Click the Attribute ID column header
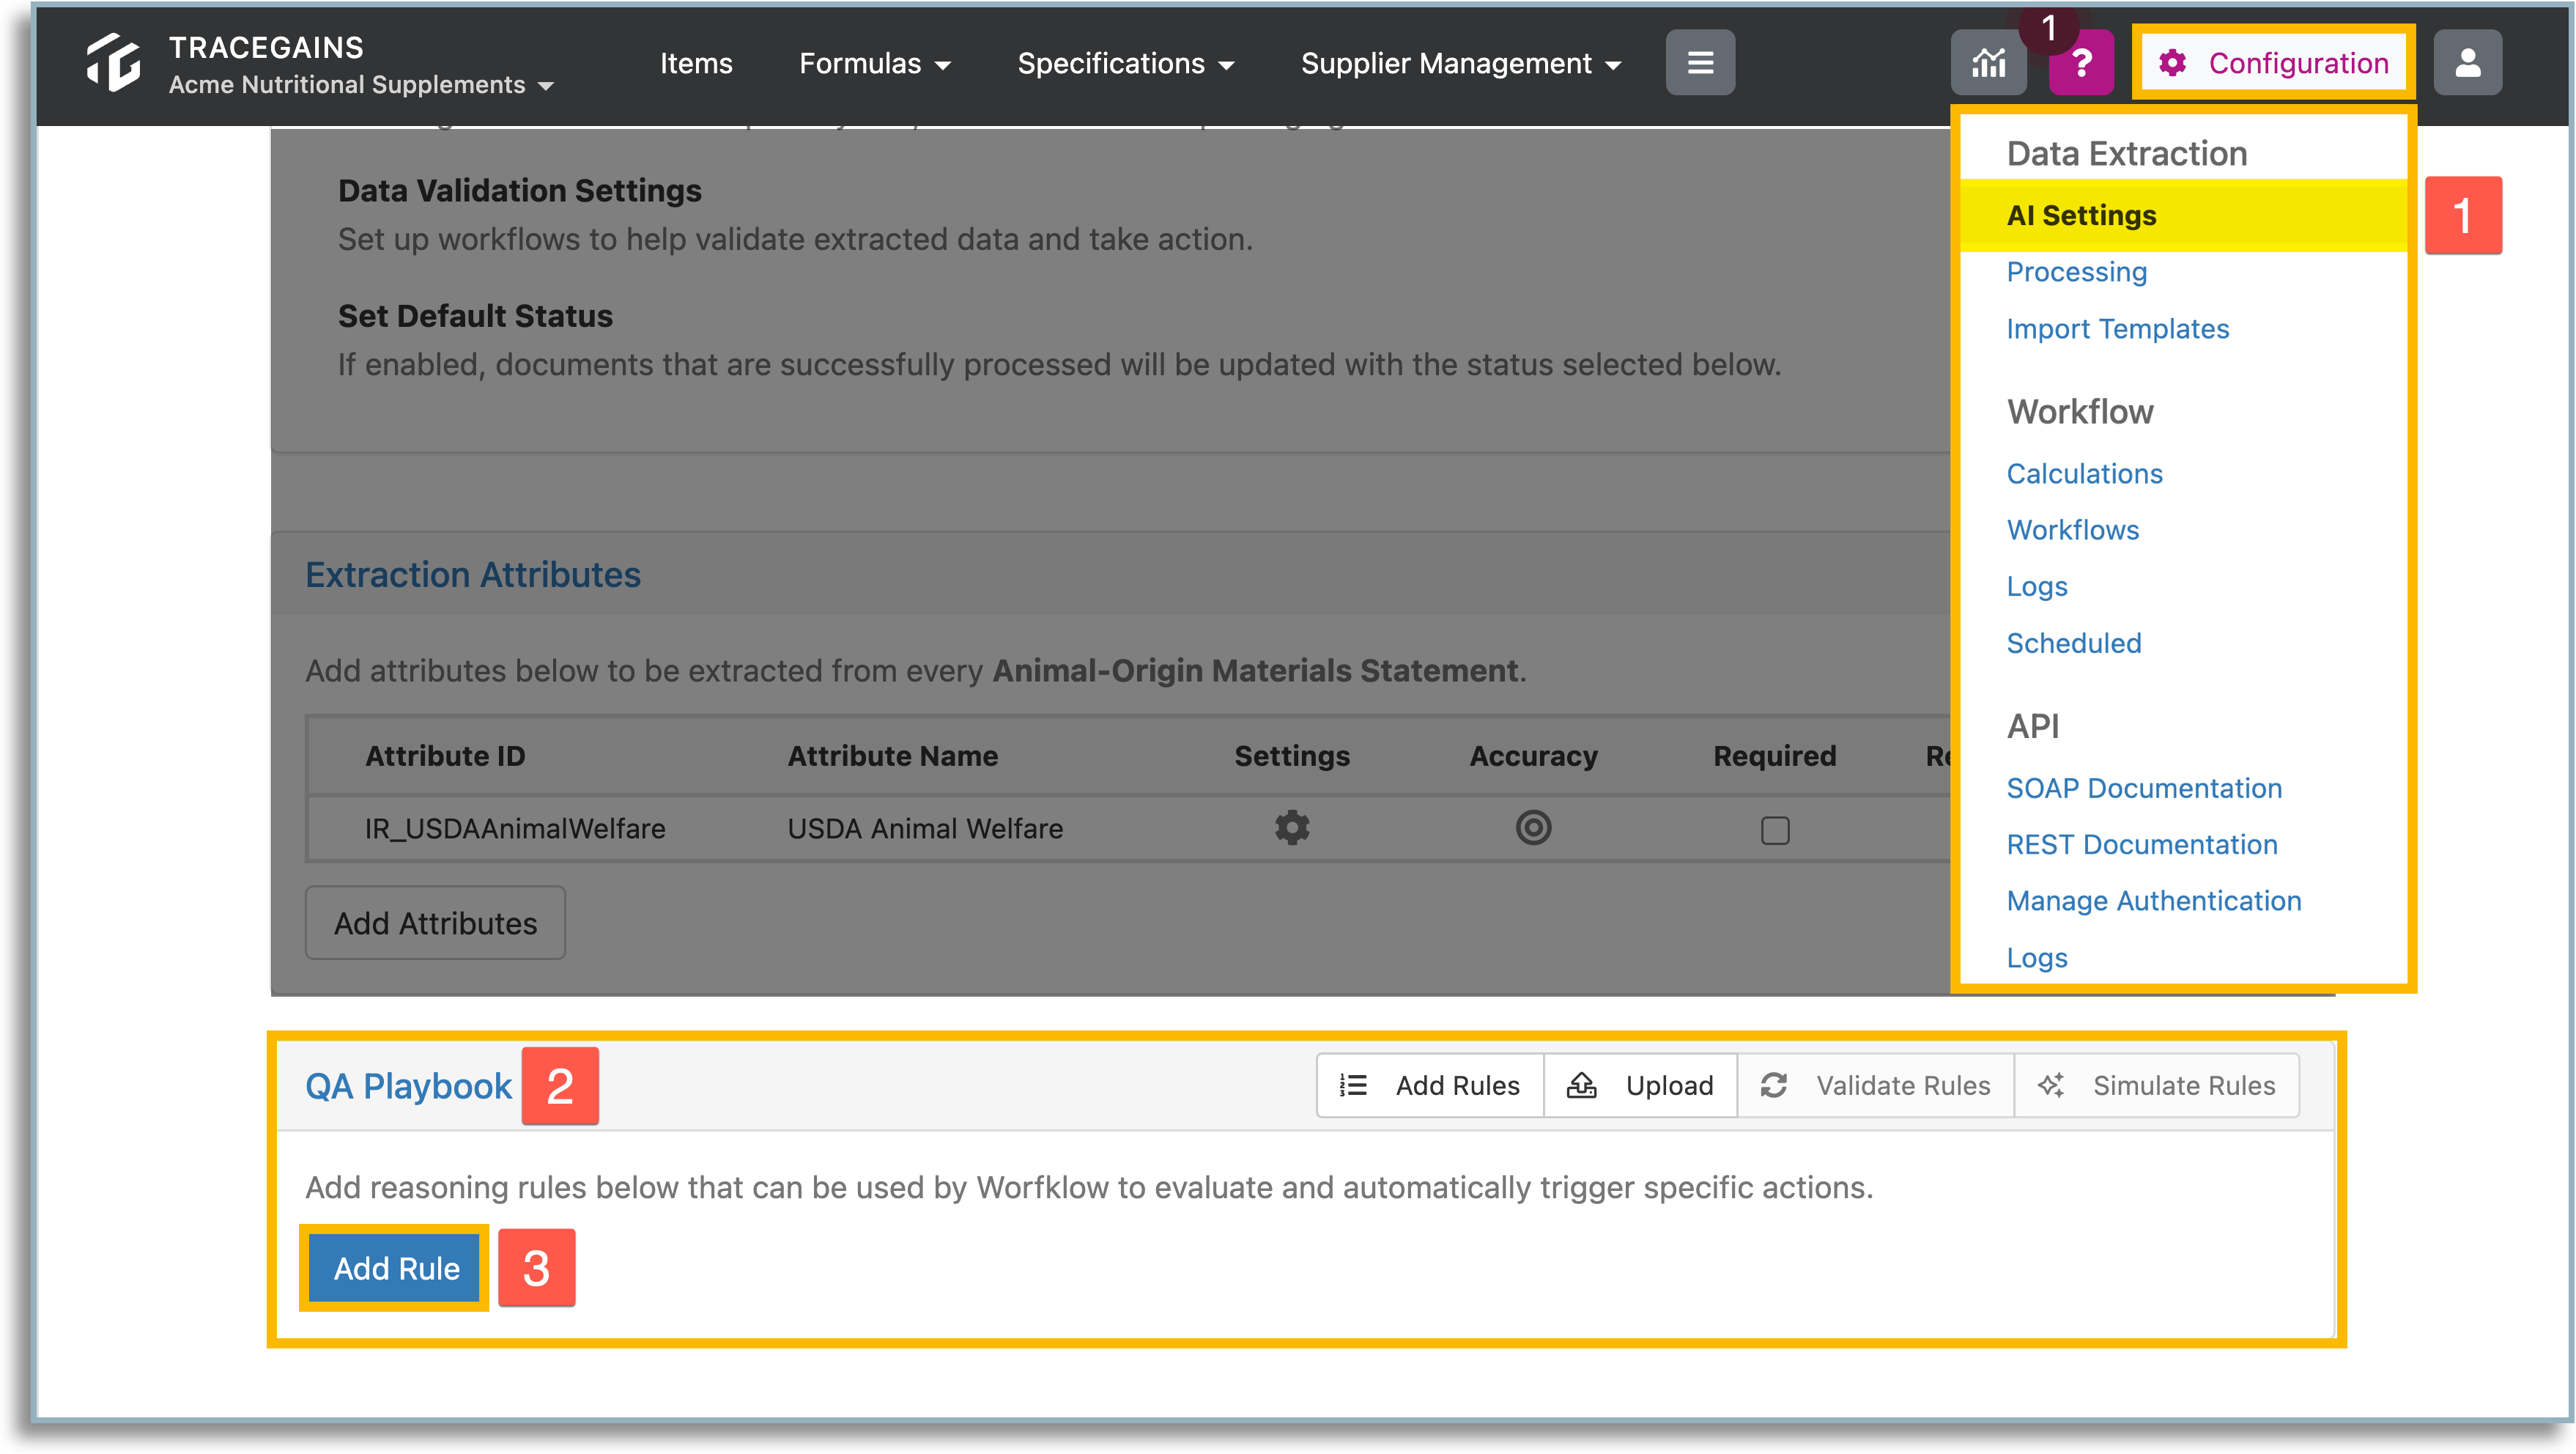 (445, 756)
